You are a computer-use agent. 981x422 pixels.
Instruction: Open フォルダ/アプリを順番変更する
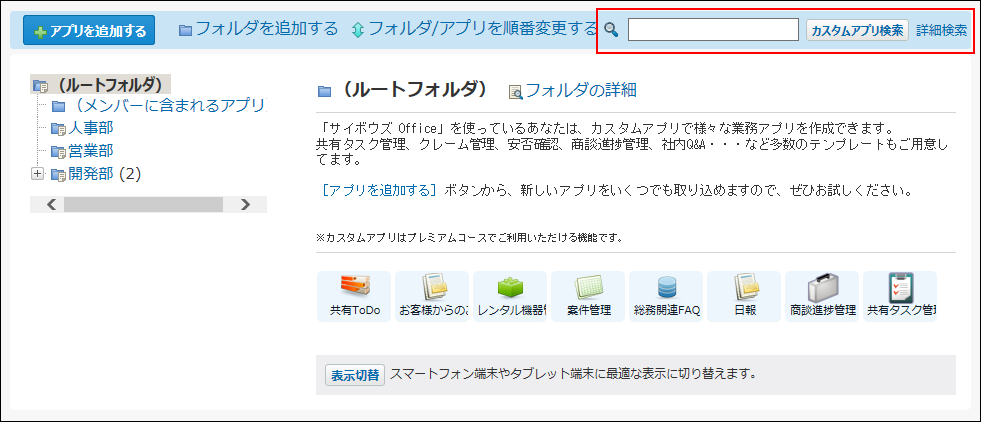pyautogui.click(x=481, y=29)
